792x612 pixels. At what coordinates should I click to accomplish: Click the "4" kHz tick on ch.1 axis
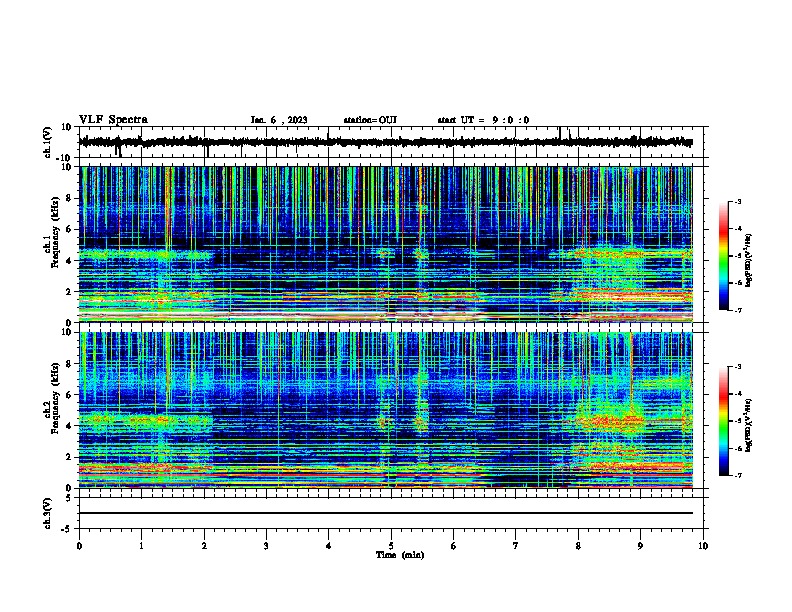69,261
